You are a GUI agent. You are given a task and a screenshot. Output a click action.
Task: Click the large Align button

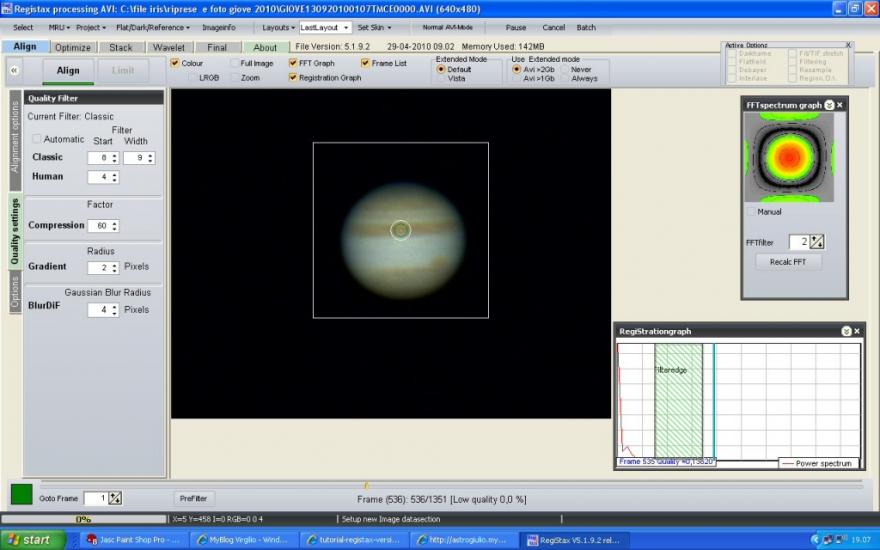(68, 71)
